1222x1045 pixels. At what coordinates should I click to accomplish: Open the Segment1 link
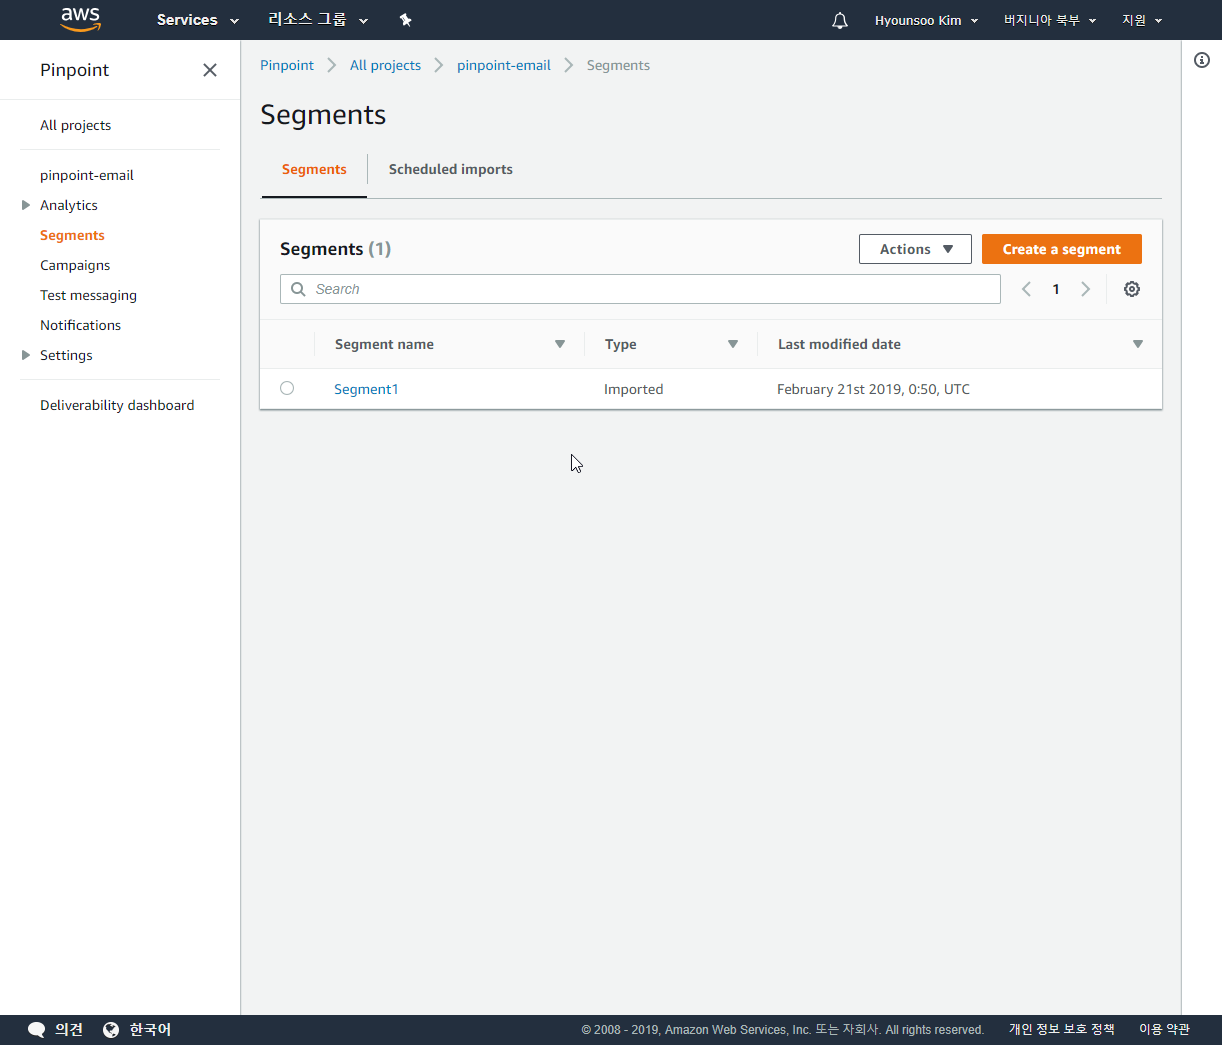pyautogui.click(x=366, y=389)
